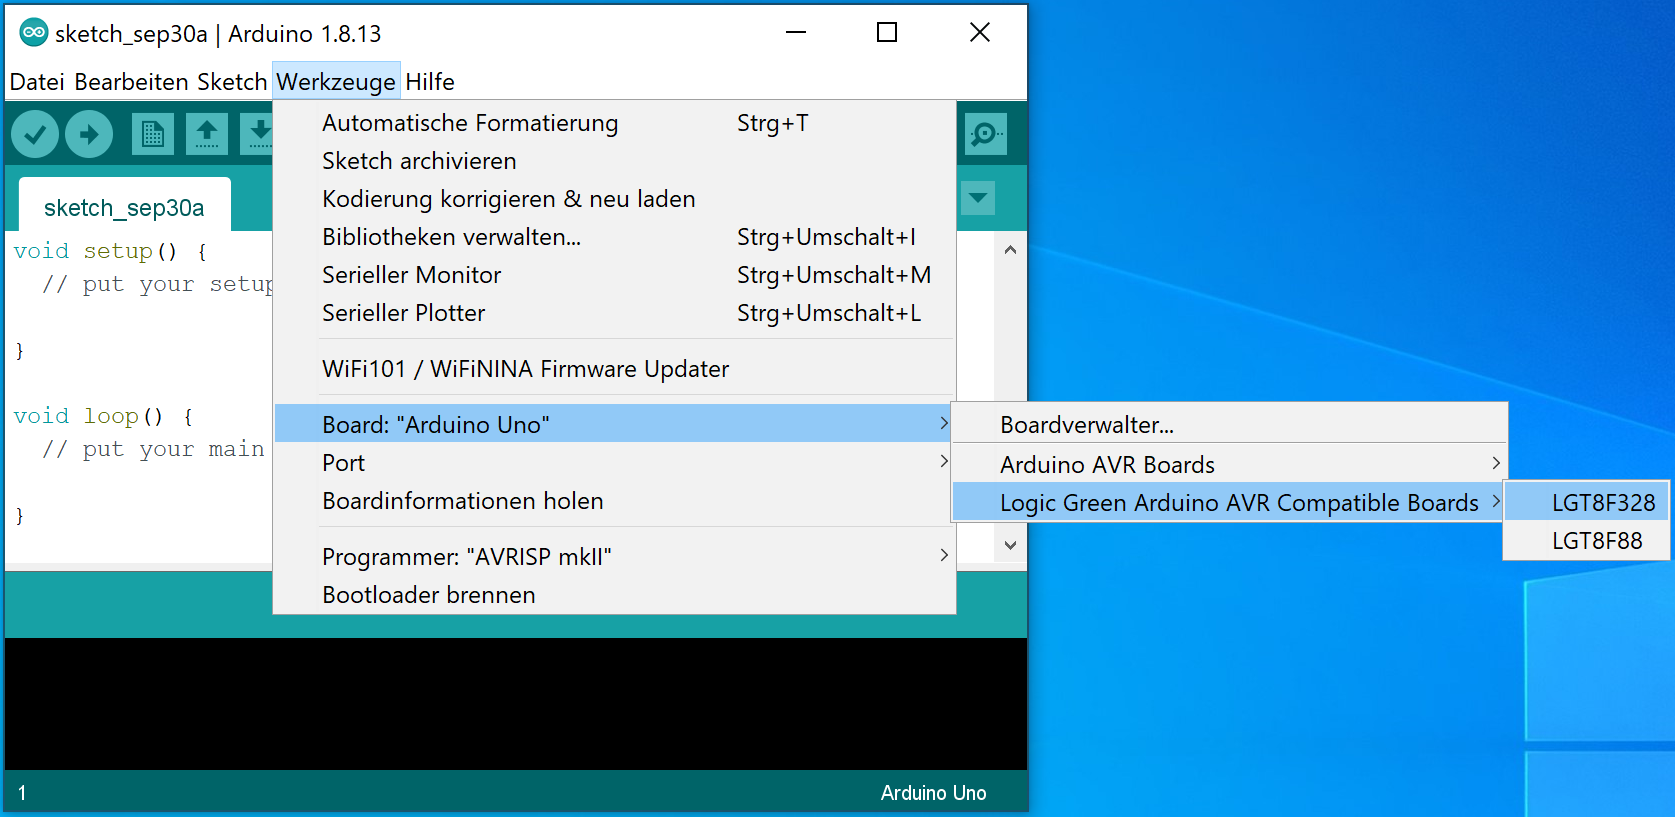Expand the Port submenu arrow

[943, 461]
